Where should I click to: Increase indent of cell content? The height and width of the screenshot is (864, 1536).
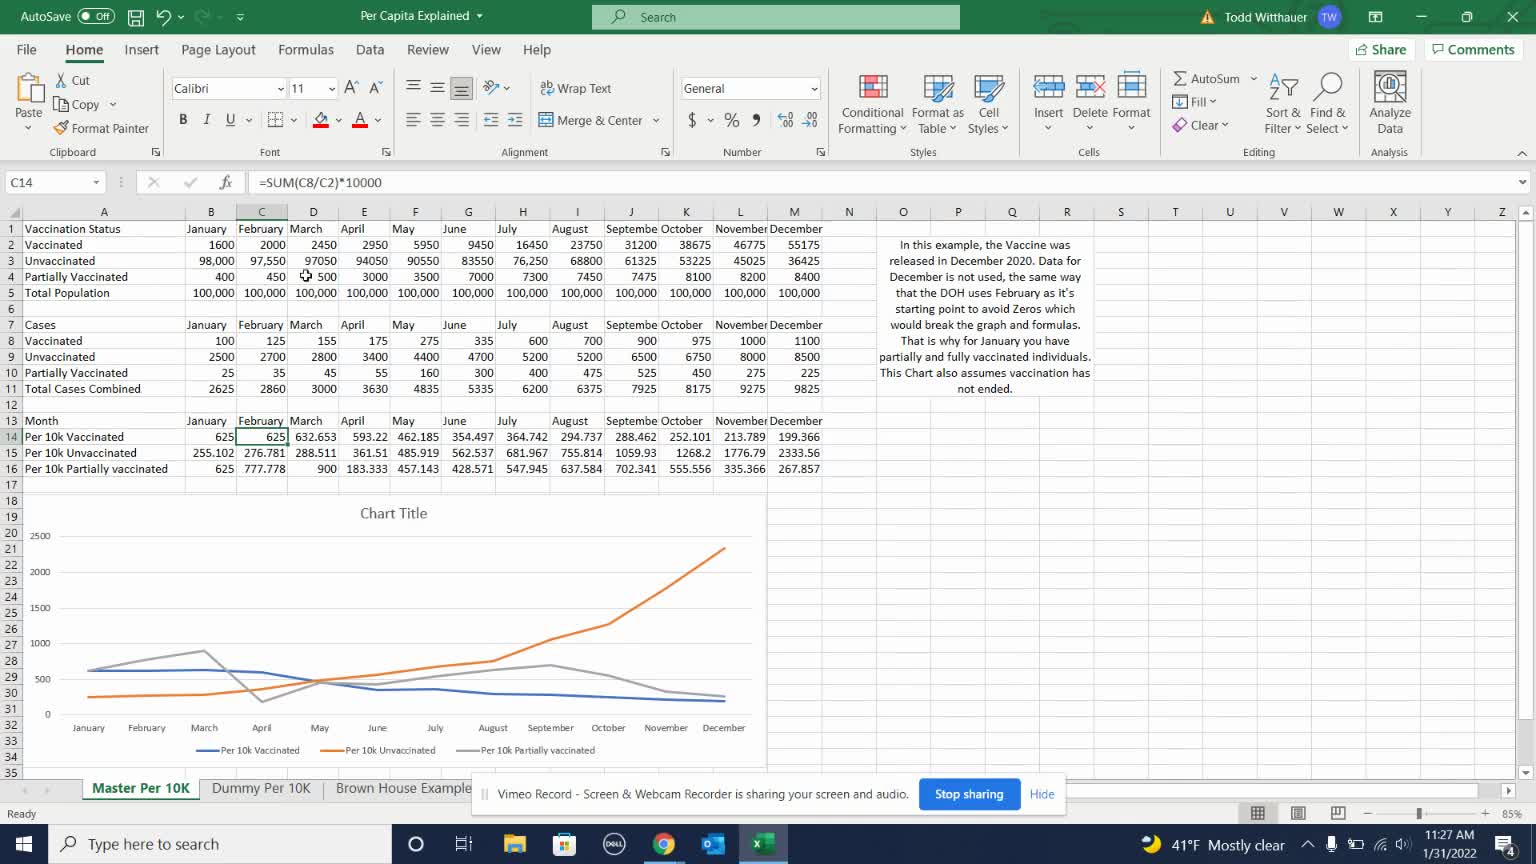click(x=515, y=120)
